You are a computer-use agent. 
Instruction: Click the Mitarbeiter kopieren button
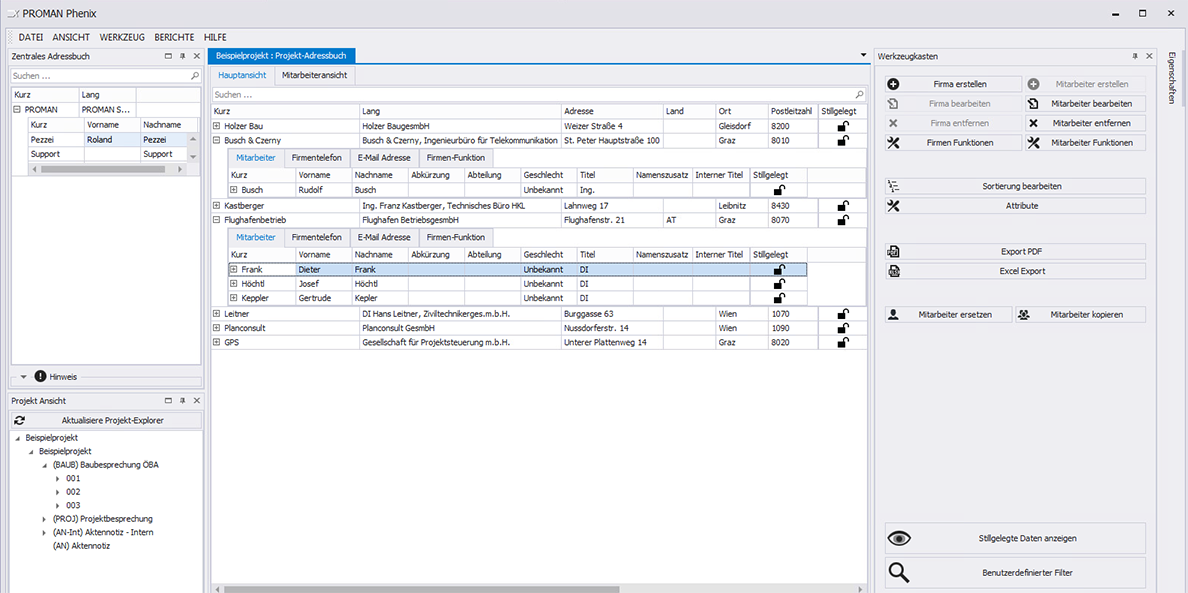(1080, 314)
